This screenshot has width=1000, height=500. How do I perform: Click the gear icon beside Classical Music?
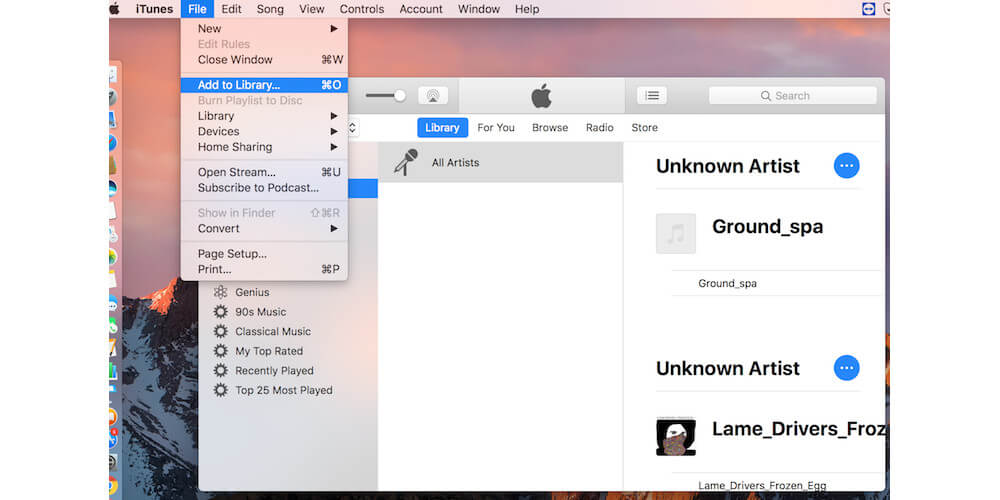pos(221,332)
